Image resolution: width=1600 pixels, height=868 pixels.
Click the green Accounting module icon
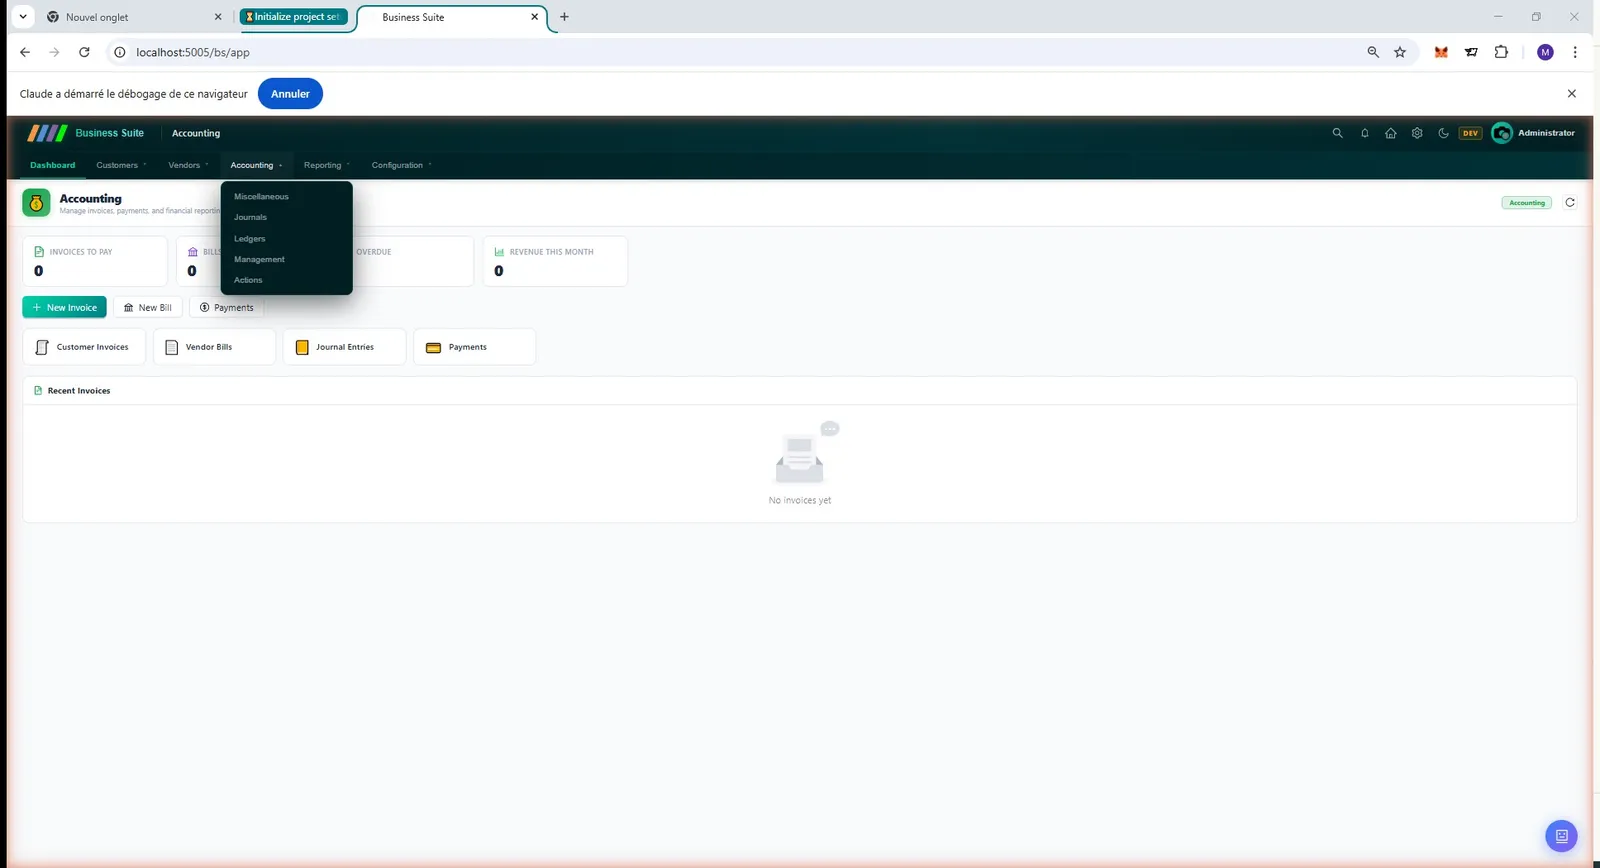coord(36,203)
